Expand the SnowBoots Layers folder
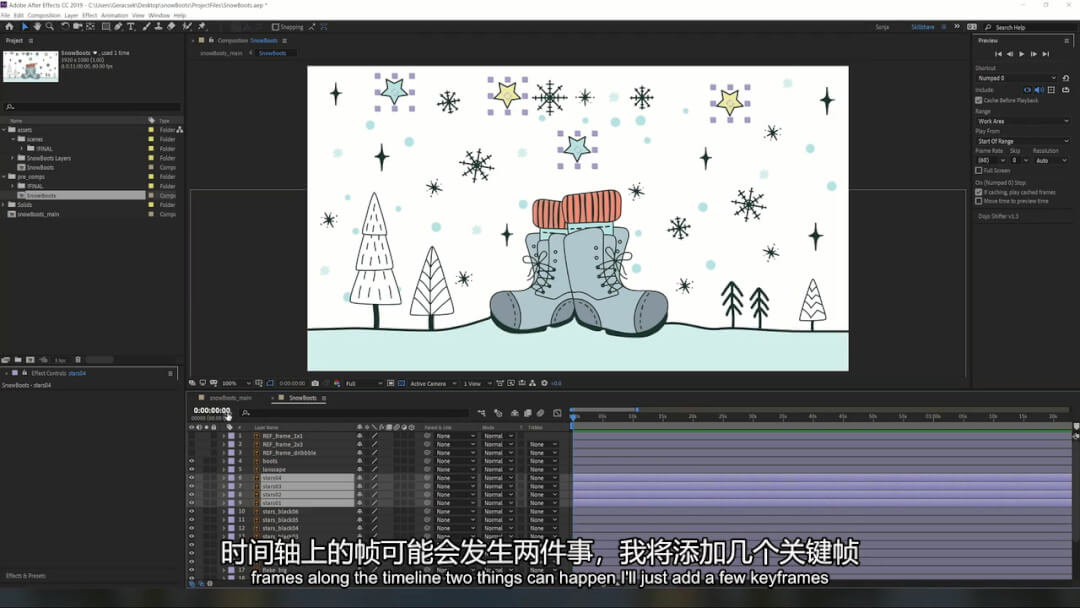 point(13,158)
